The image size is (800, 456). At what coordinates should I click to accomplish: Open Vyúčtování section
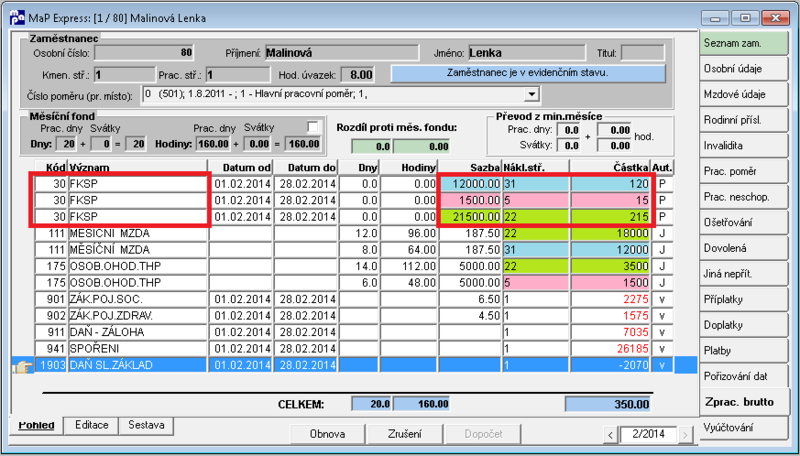744,428
